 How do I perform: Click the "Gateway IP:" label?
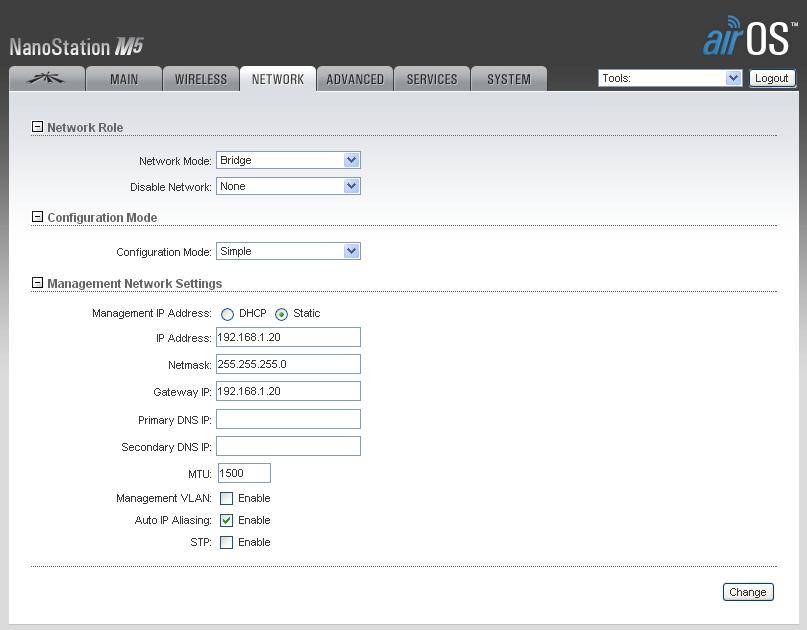[x=182, y=392]
